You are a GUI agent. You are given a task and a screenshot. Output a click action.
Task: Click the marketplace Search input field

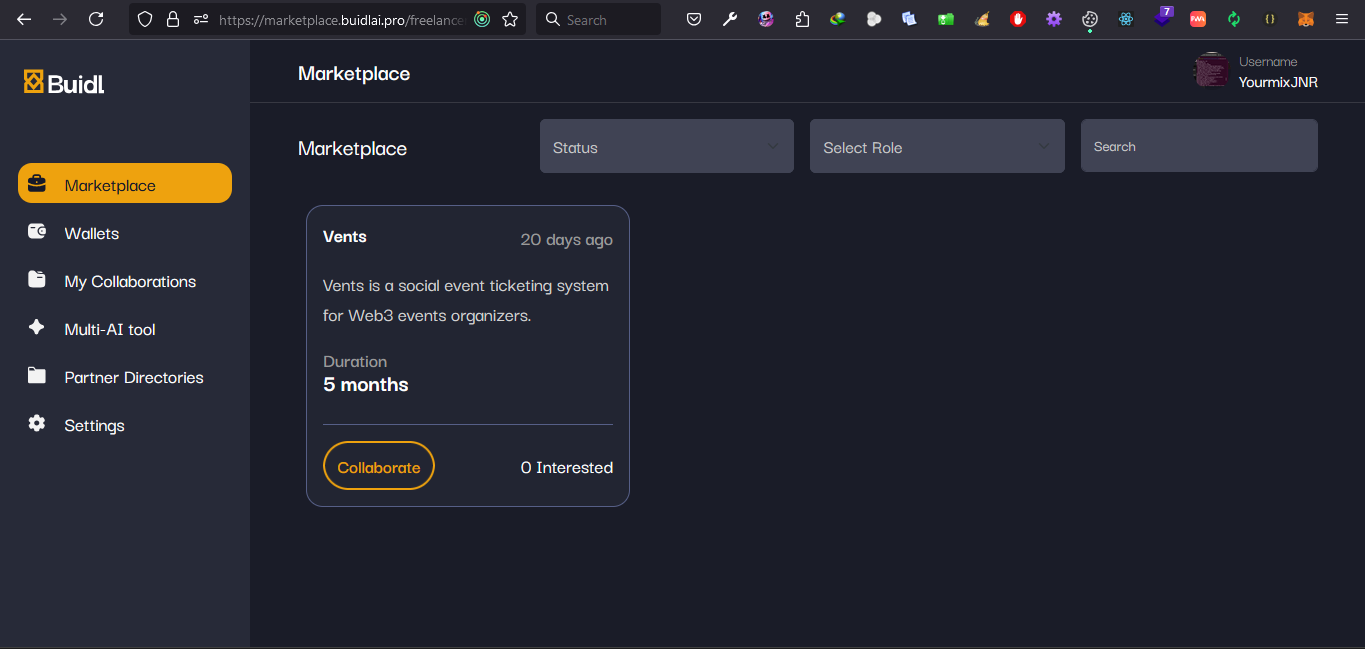[1198, 147]
